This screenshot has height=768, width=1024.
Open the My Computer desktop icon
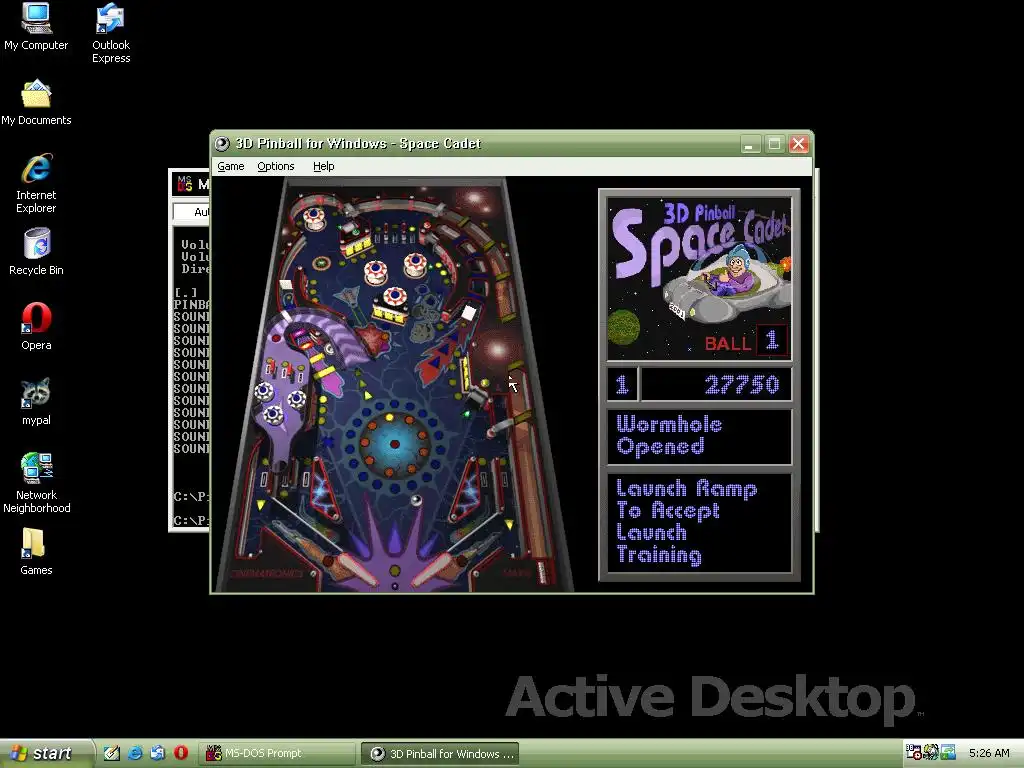coord(36,26)
